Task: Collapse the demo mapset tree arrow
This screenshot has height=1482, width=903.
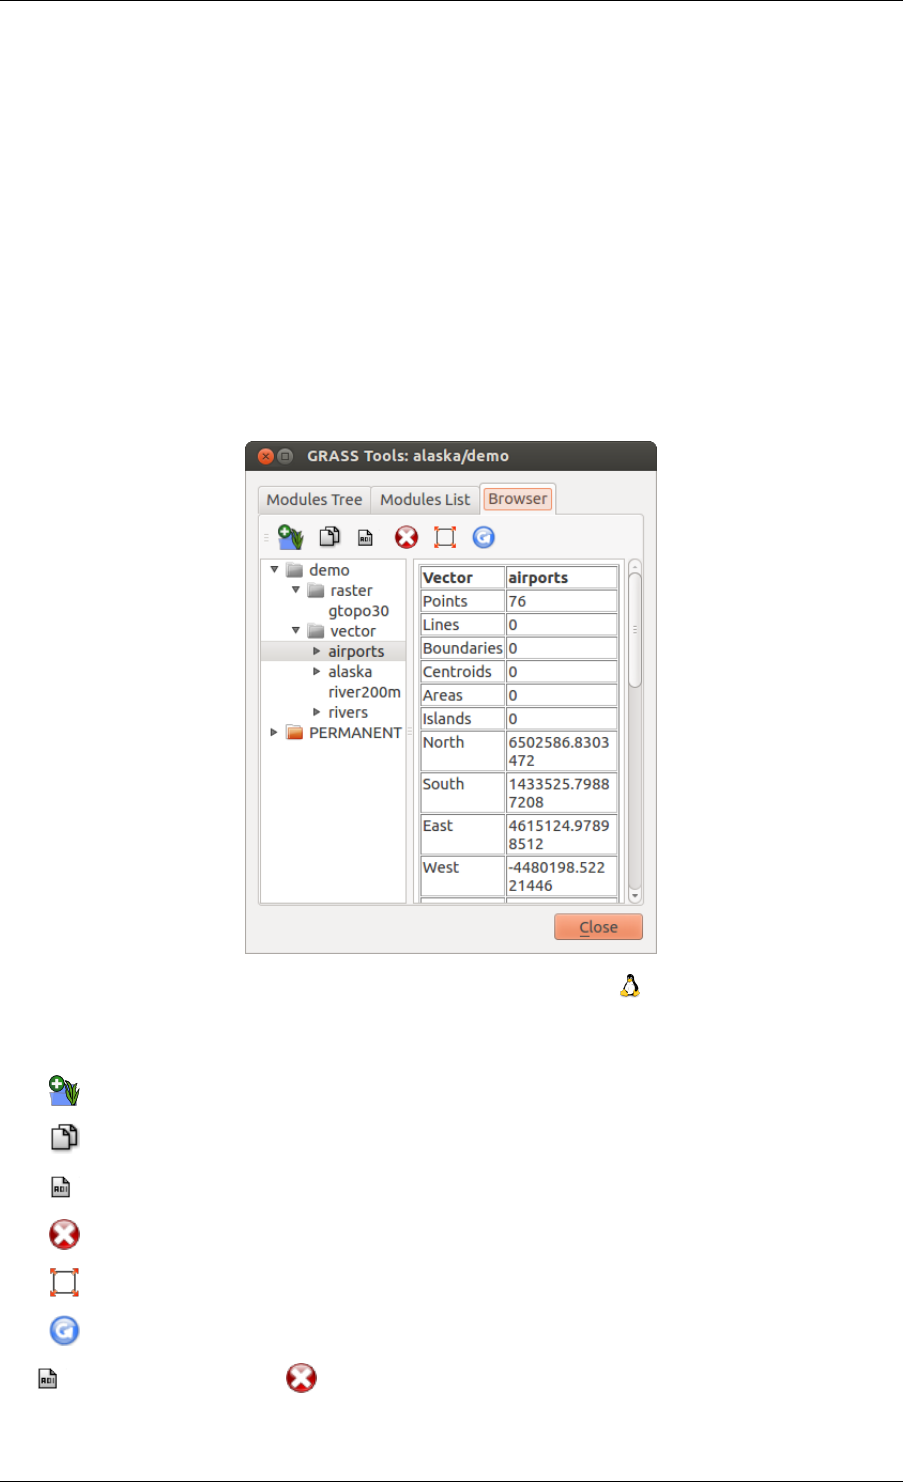Action: pyautogui.click(x=274, y=570)
